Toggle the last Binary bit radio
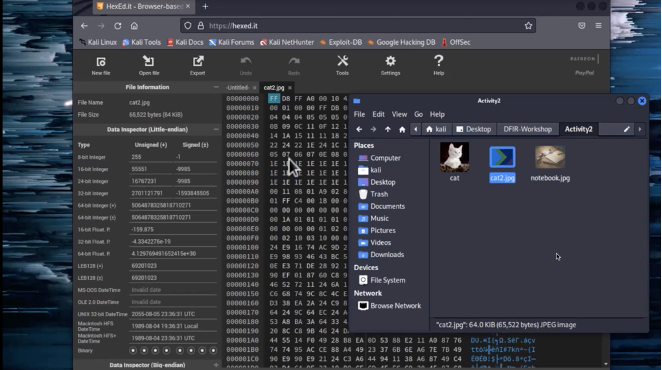 (x=213, y=351)
